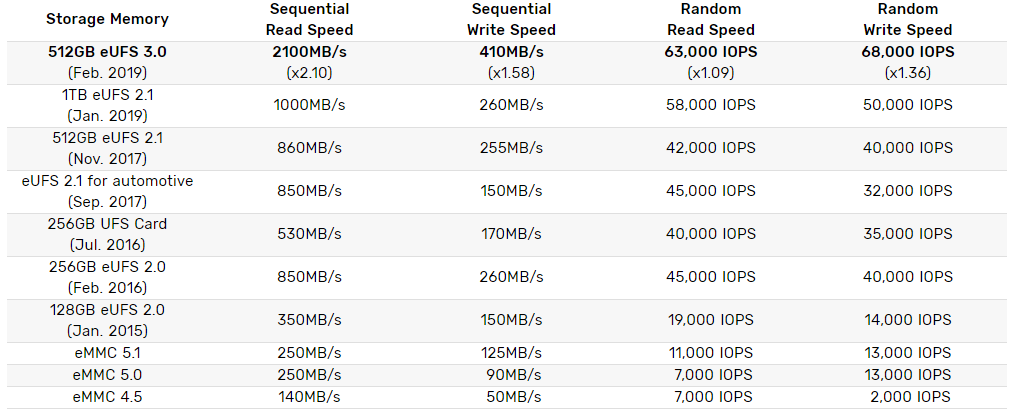The image size is (1014, 417).
Task: Select the 1TB eUFS 2.1 row label
Action: (107, 105)
